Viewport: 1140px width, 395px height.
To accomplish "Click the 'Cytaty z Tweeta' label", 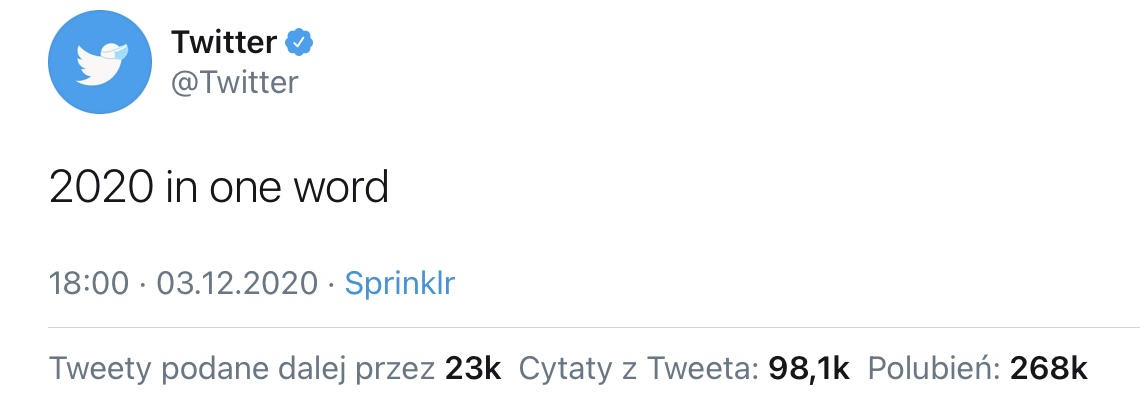I will pos(638,369).
